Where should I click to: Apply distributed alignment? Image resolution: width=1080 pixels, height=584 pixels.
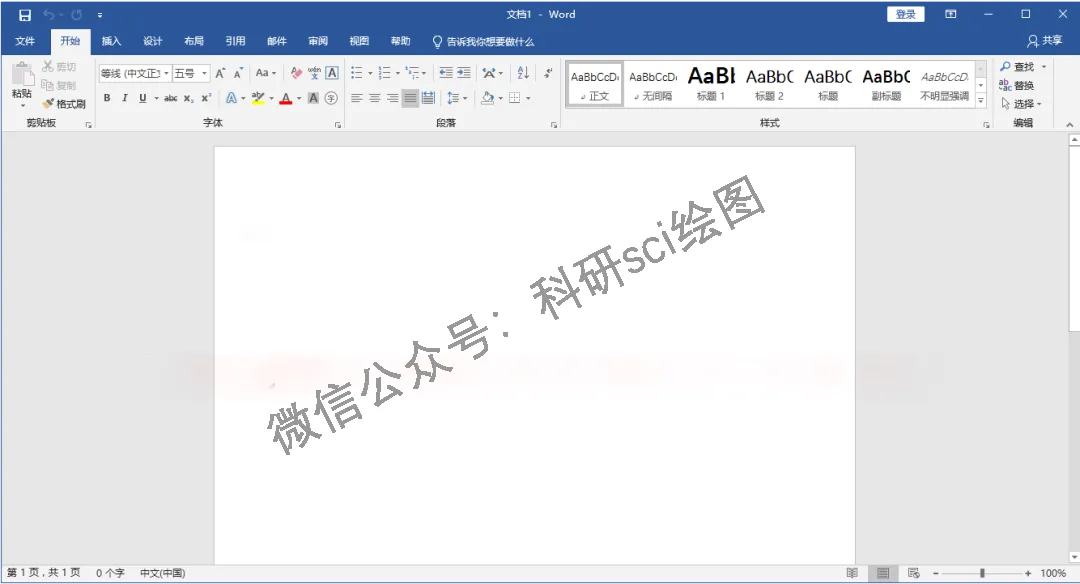428,98
